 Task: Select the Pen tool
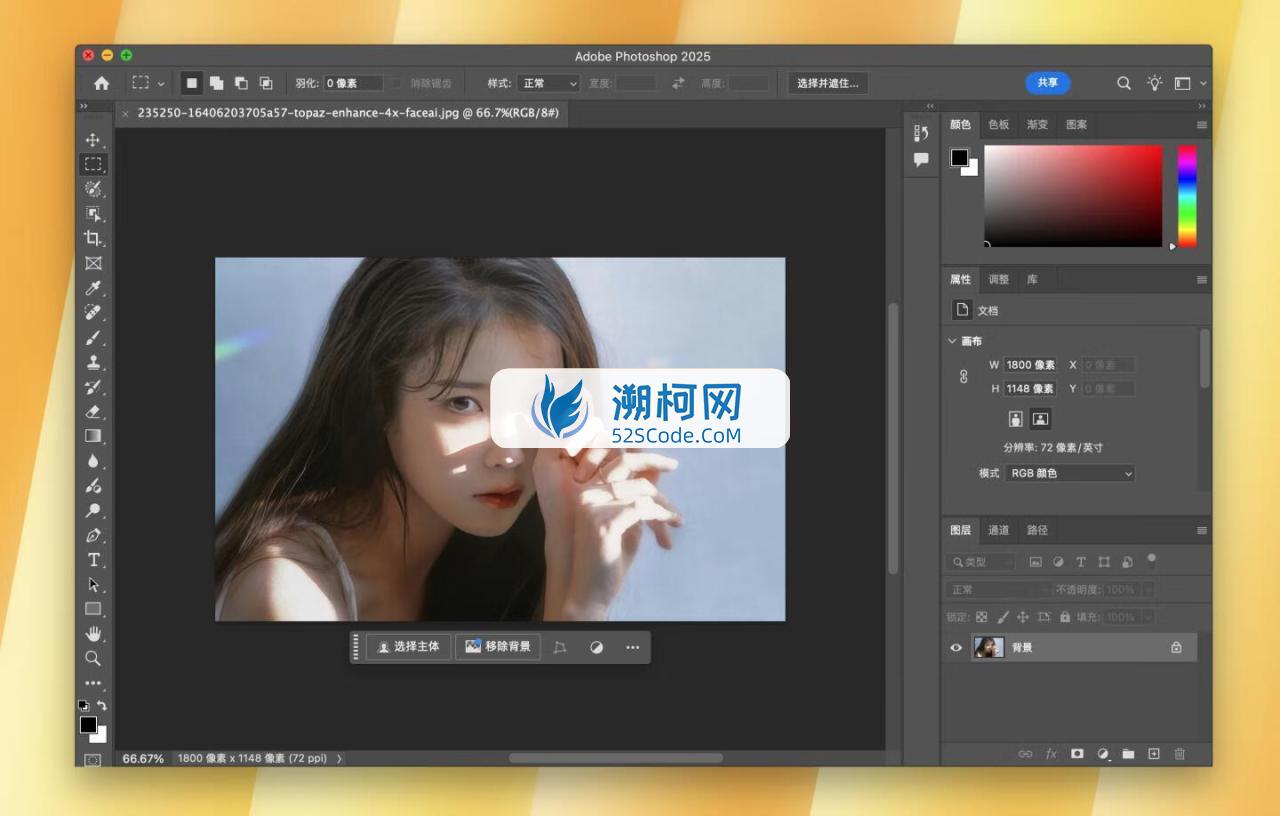(93, 535)
